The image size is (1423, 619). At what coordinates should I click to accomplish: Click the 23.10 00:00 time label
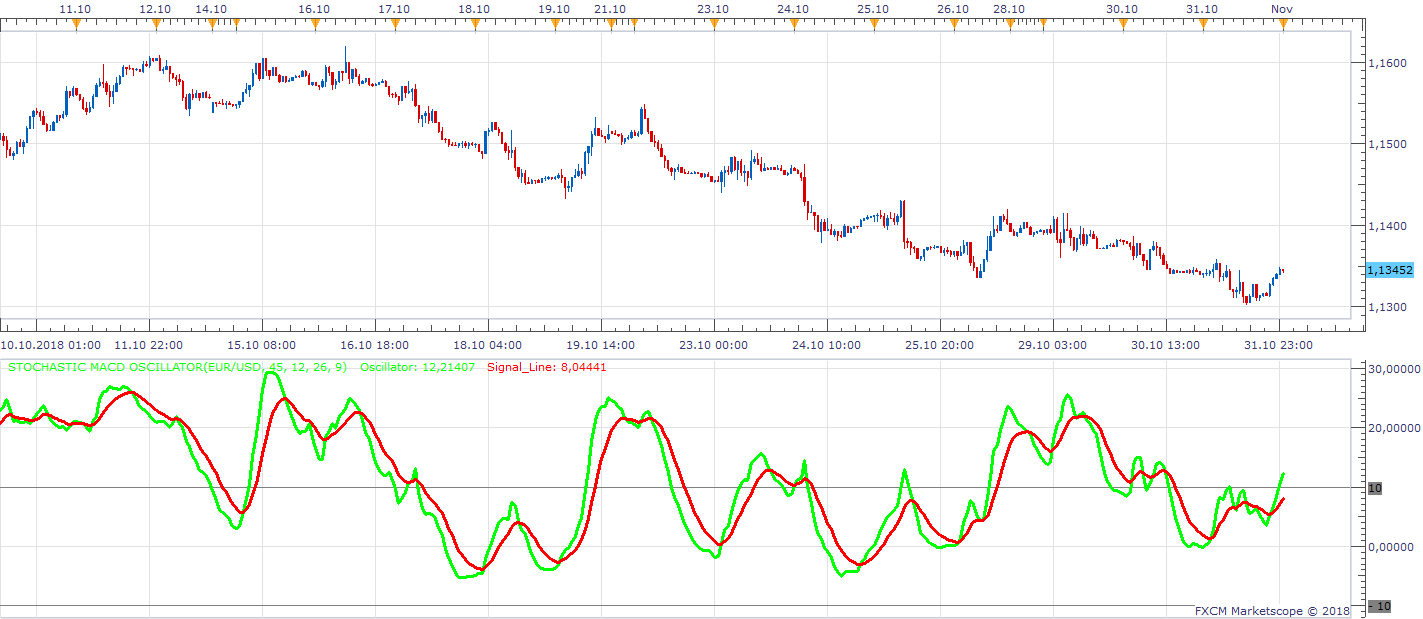tap(712, 345)
